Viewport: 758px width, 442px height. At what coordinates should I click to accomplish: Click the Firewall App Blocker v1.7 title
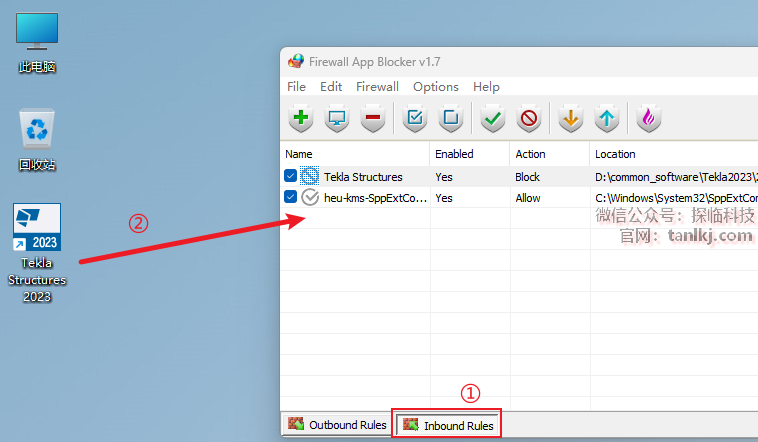click(x=375, y=61)
